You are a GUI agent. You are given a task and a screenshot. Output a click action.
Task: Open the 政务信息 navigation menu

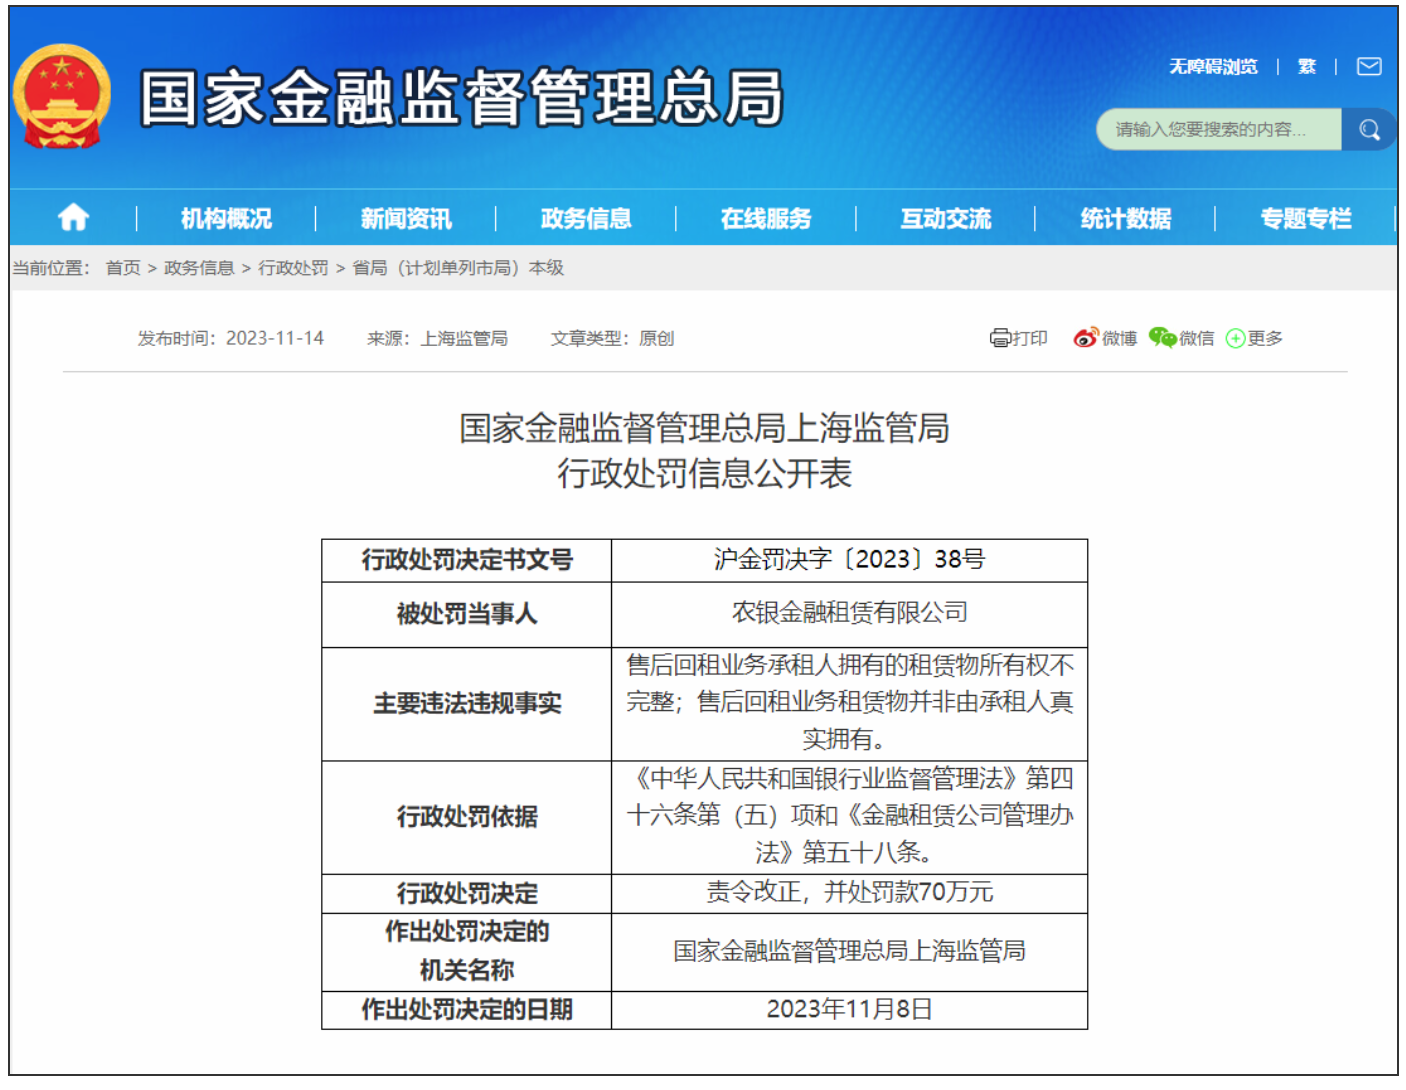click(x=586, y=218)
